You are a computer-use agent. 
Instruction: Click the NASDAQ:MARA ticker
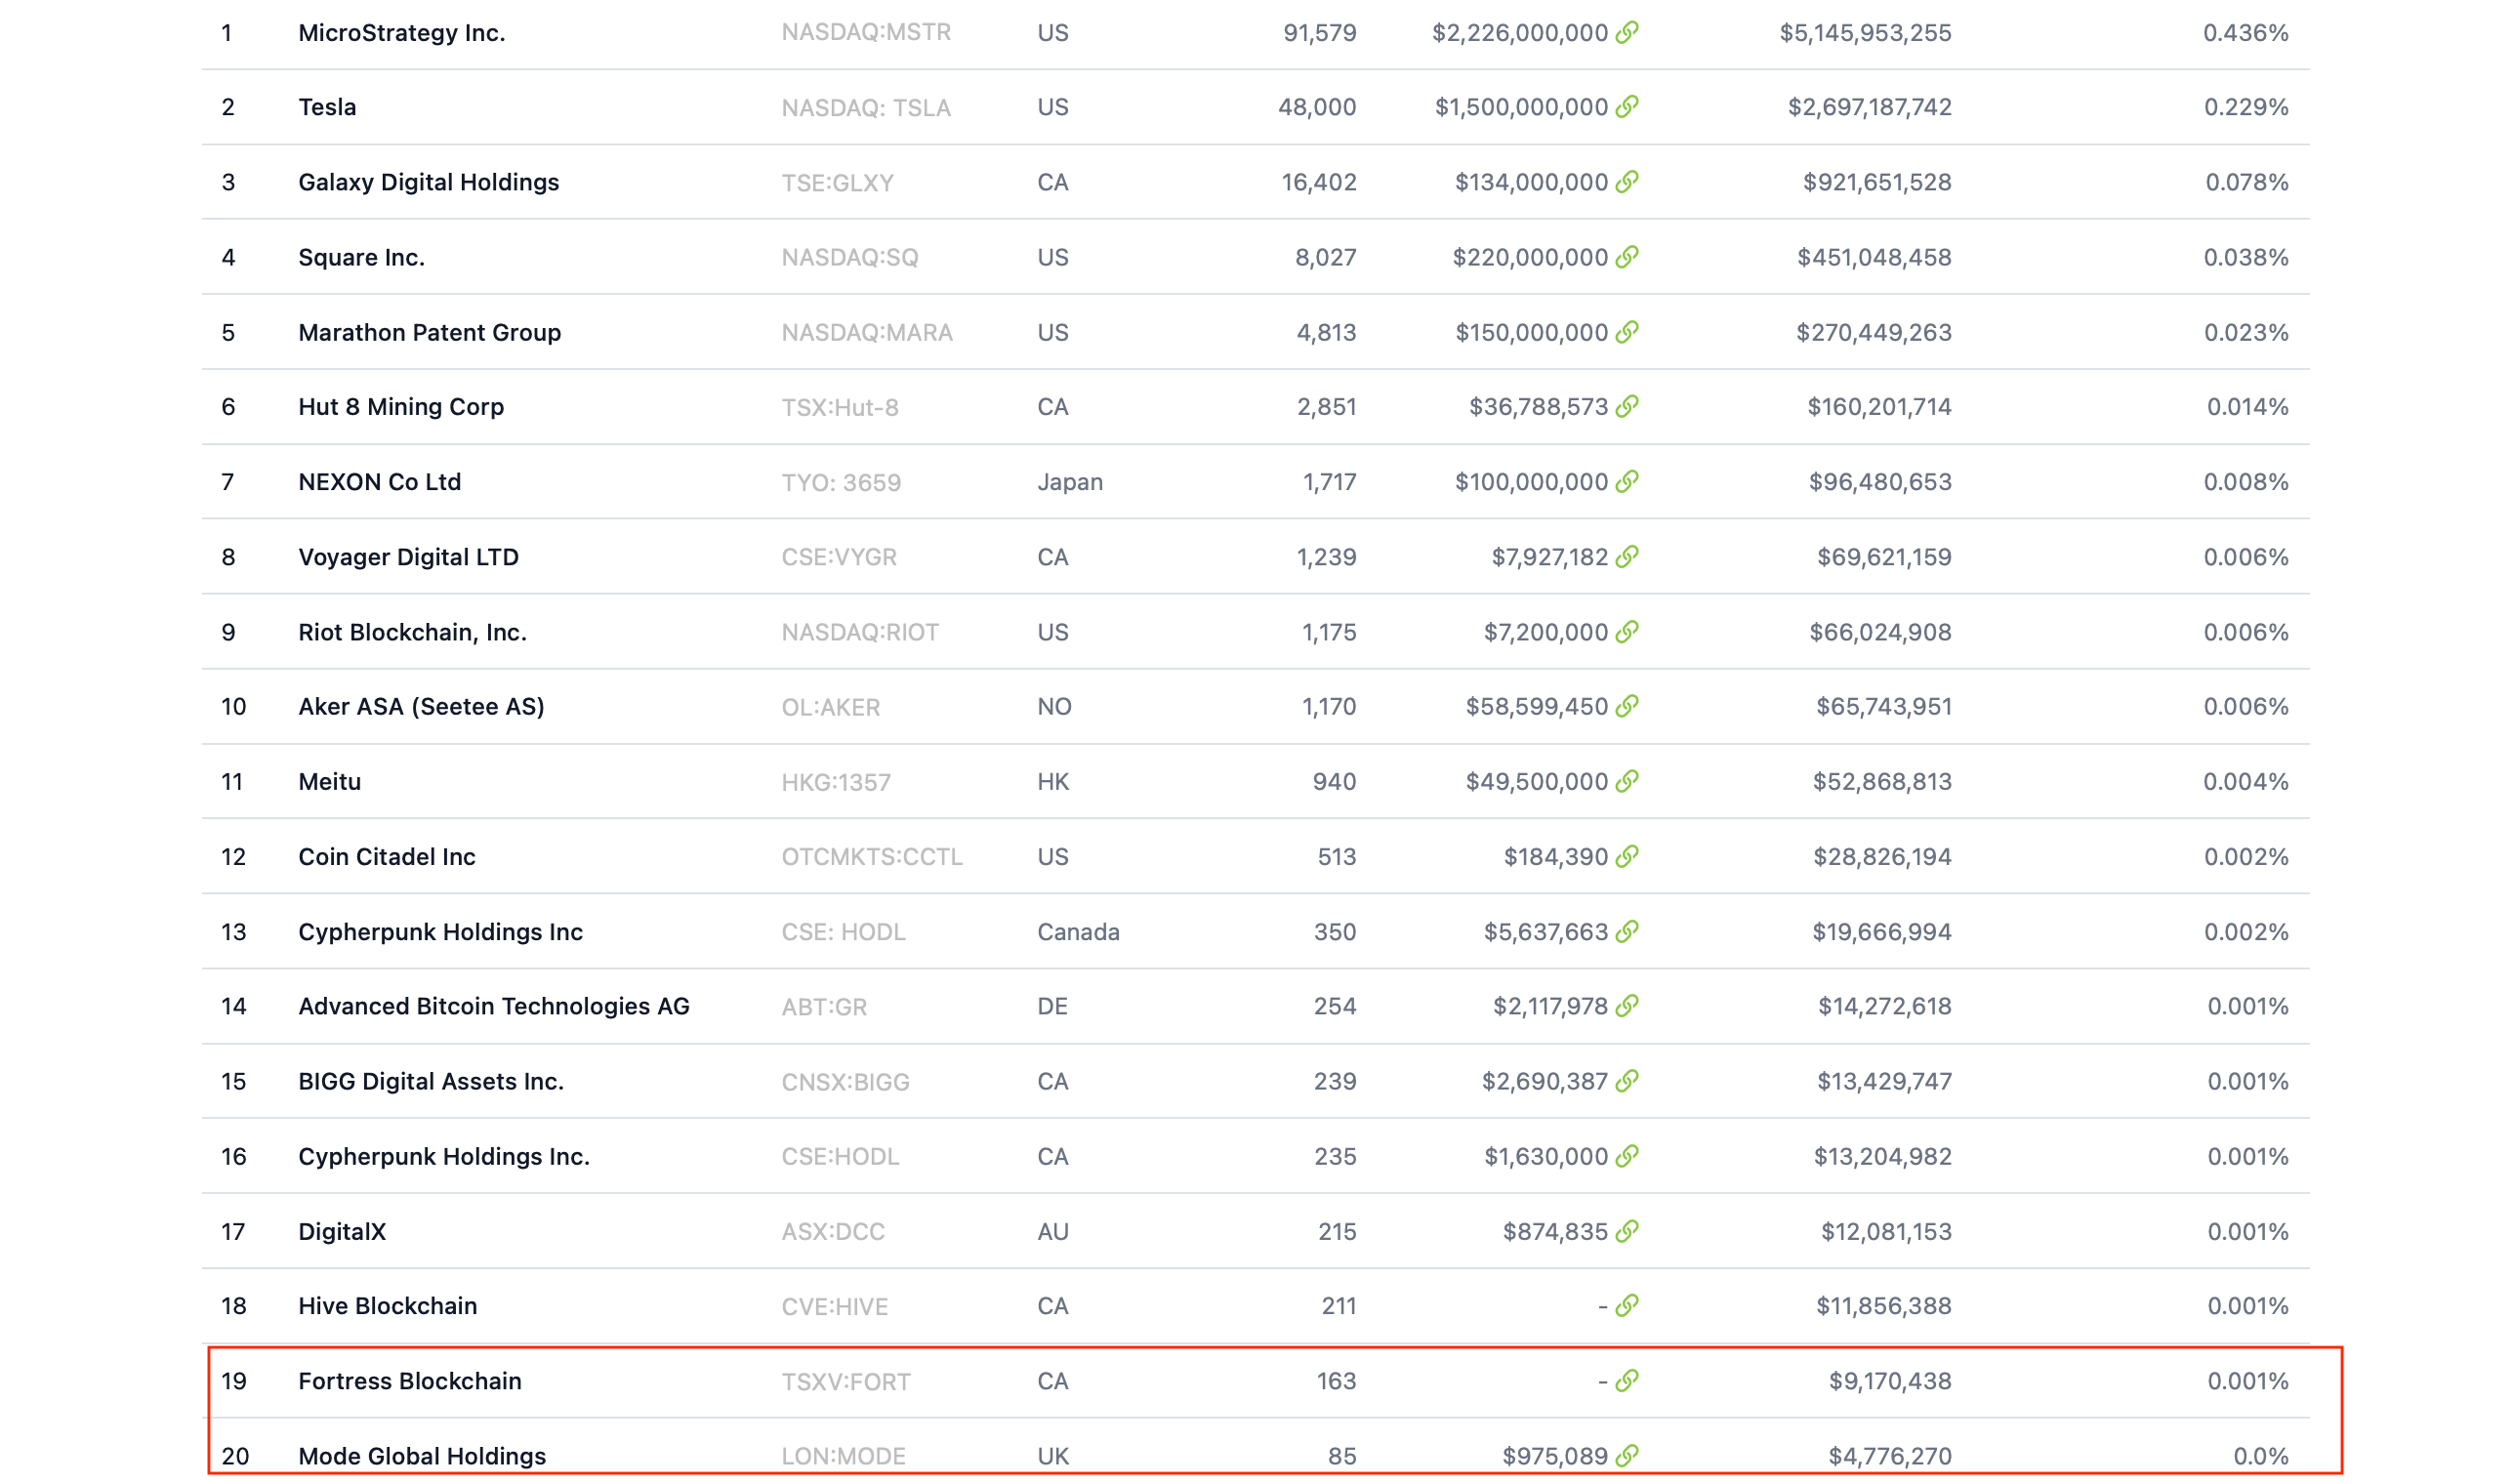tap(867, 332)
